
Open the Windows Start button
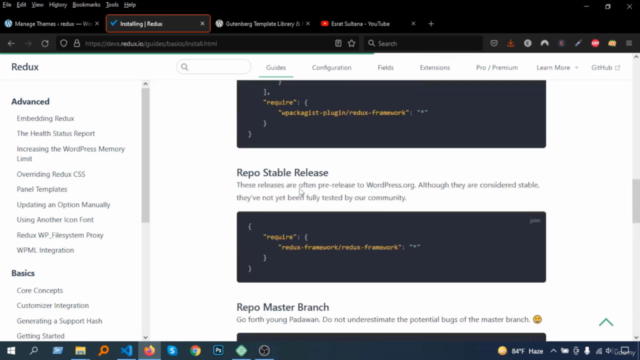point(11,351)
